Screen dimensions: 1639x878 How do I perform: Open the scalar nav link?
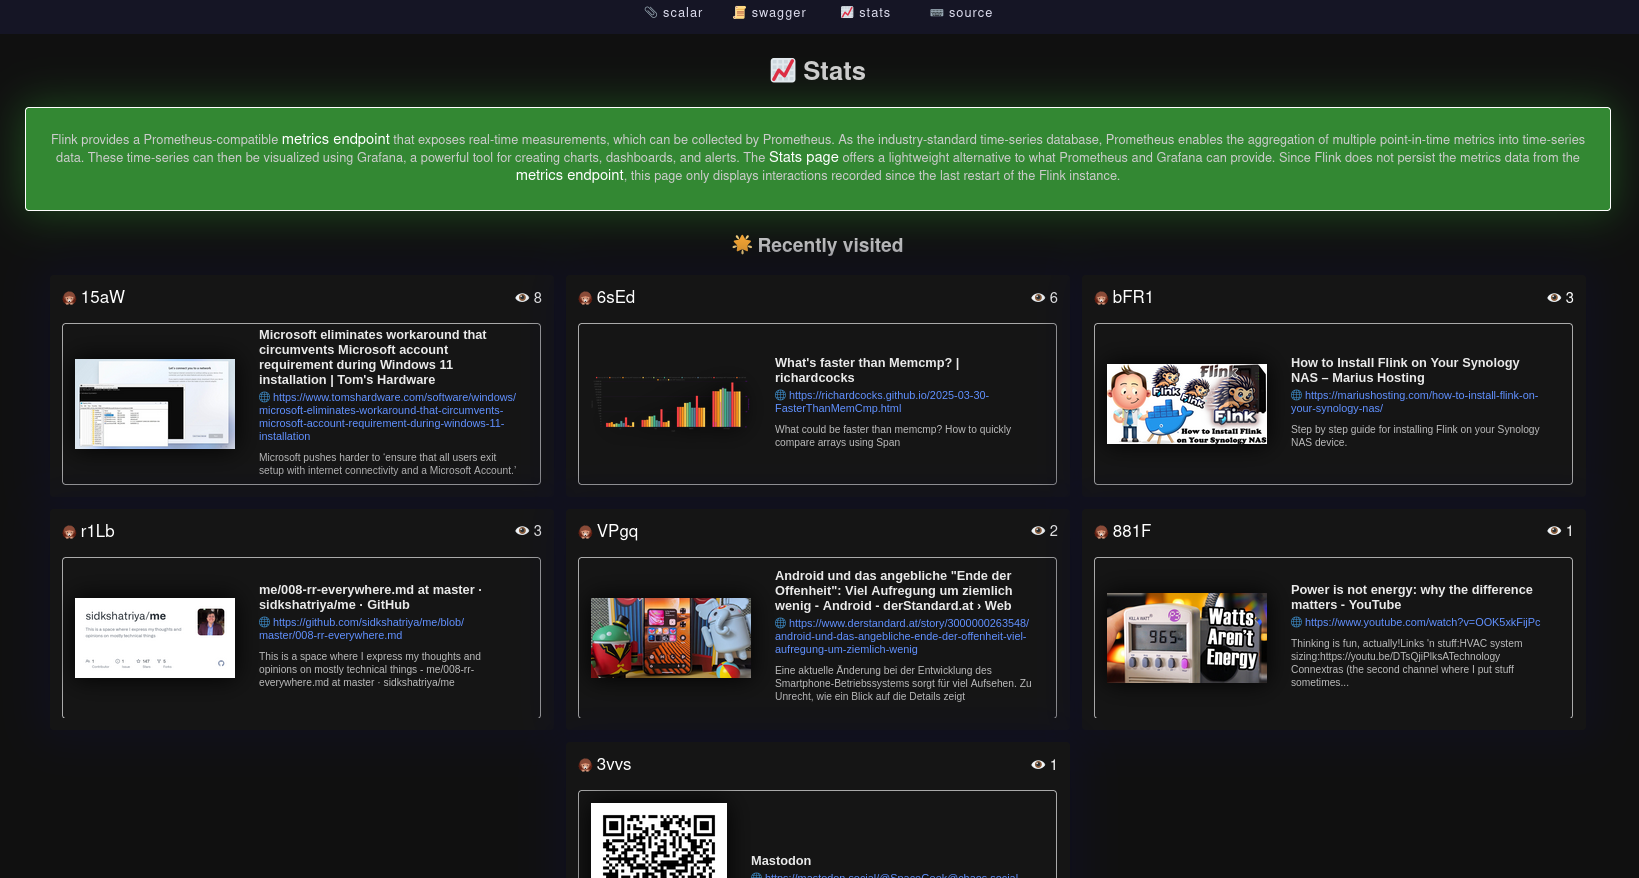[x=673, y=13]
